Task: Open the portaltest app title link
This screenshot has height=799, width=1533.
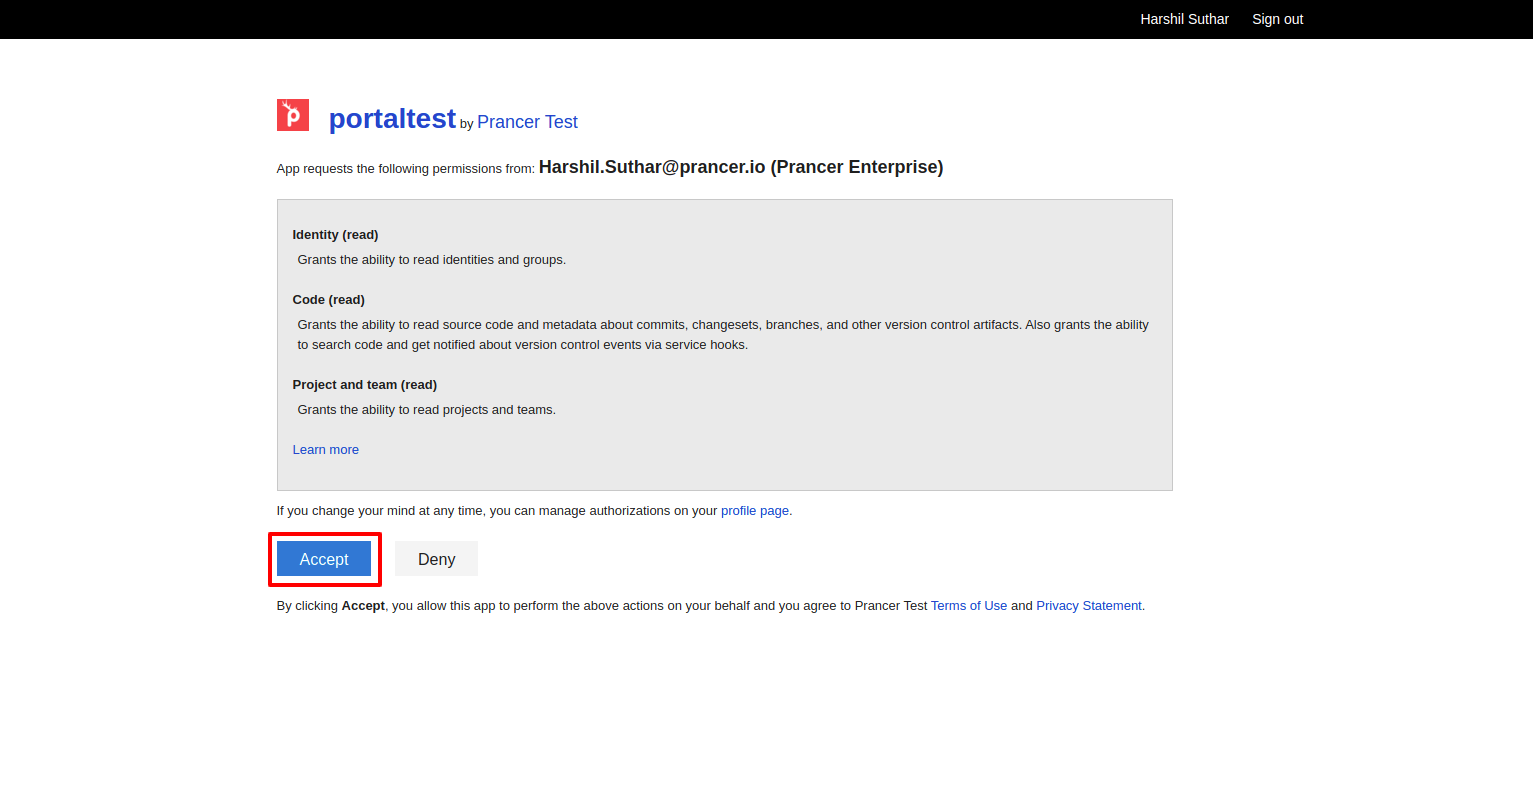Action: tap(392, 119)
